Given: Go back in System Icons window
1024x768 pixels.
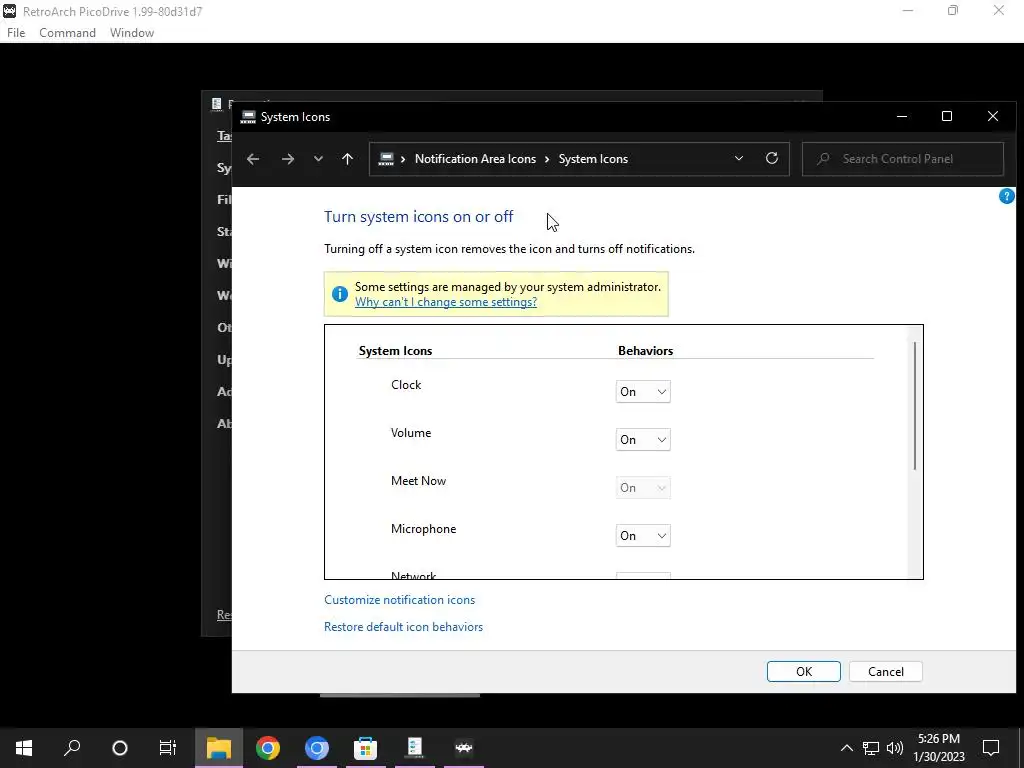Looking at the screenshot, I should 253,159.
